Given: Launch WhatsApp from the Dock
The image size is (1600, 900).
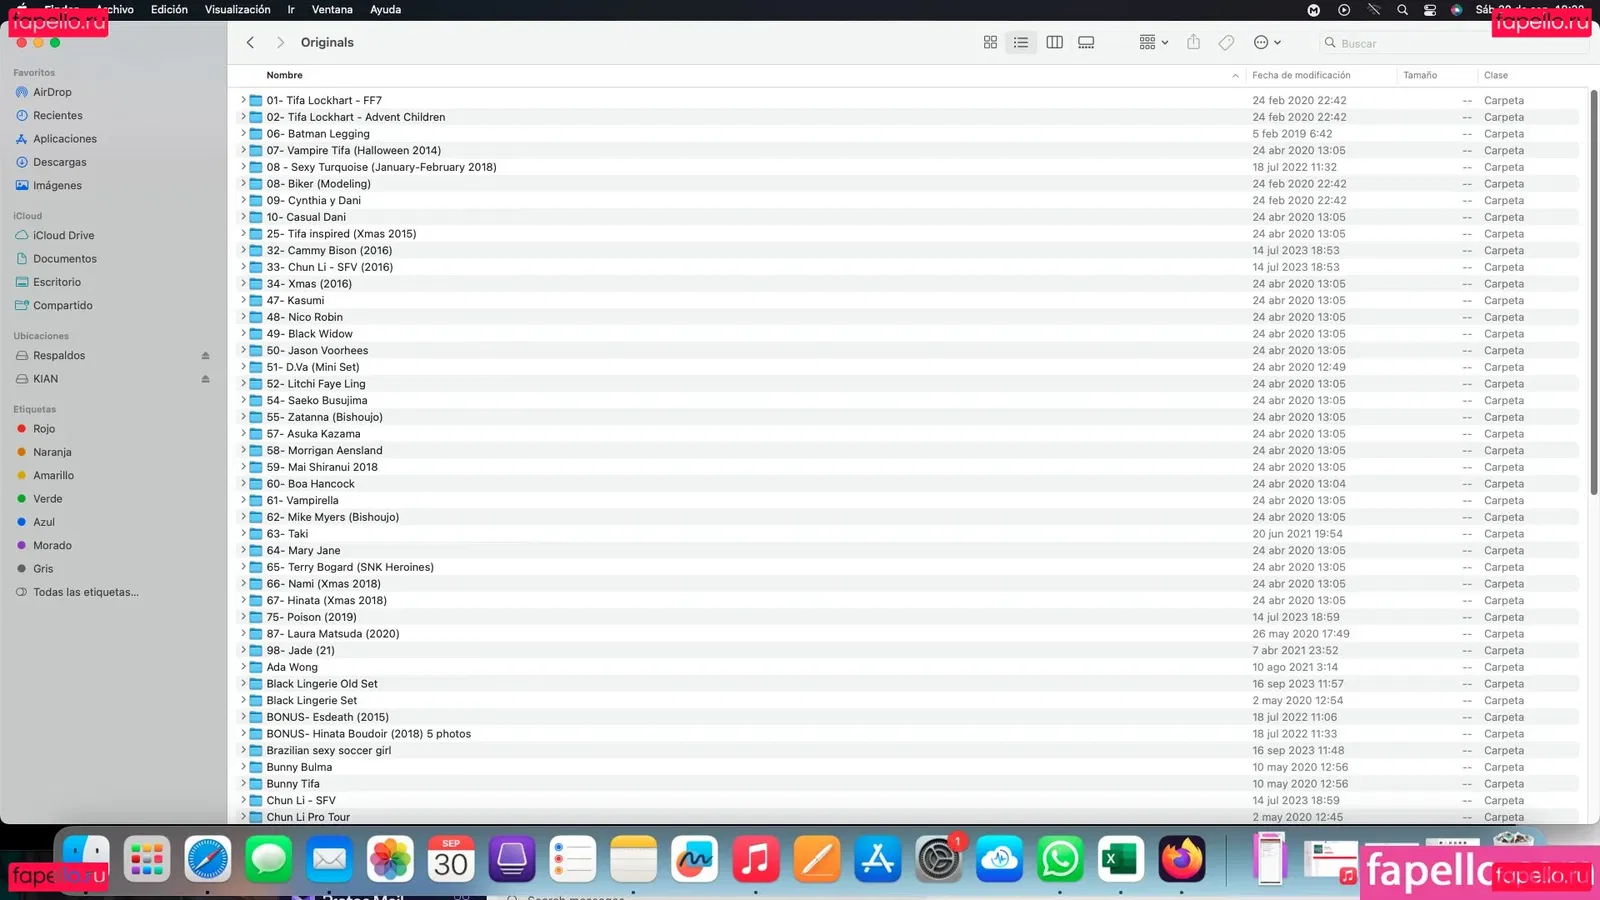Looking at the screenshot, I should click(x=1060, y=859).
